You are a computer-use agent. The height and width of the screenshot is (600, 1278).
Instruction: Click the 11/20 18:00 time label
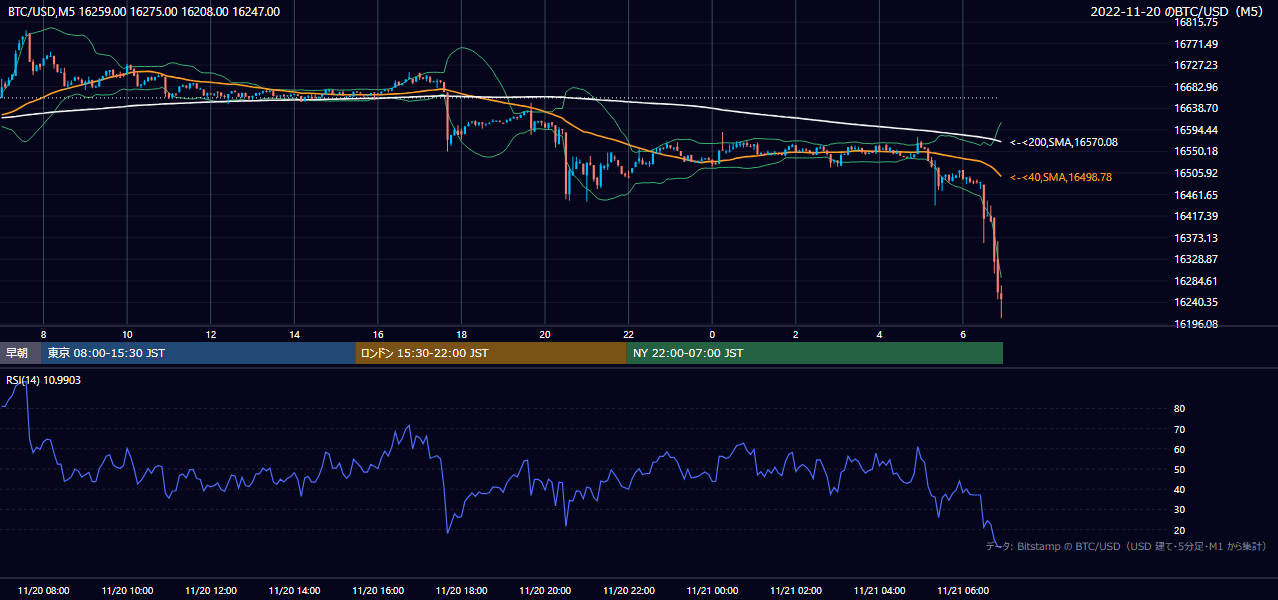(x=461, y=591)
